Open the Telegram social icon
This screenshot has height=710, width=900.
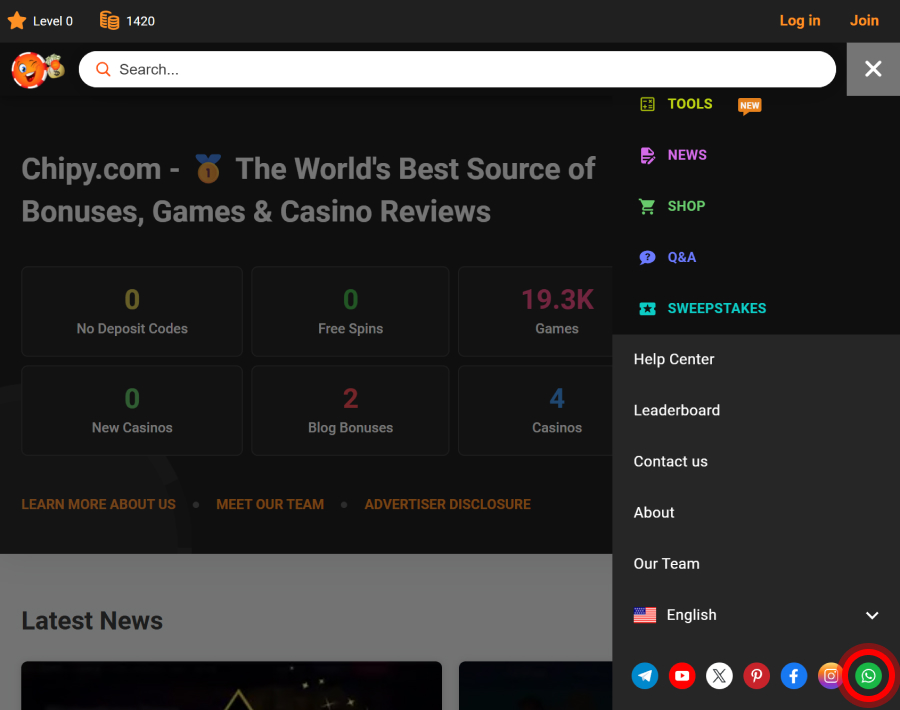pos(645,676)
